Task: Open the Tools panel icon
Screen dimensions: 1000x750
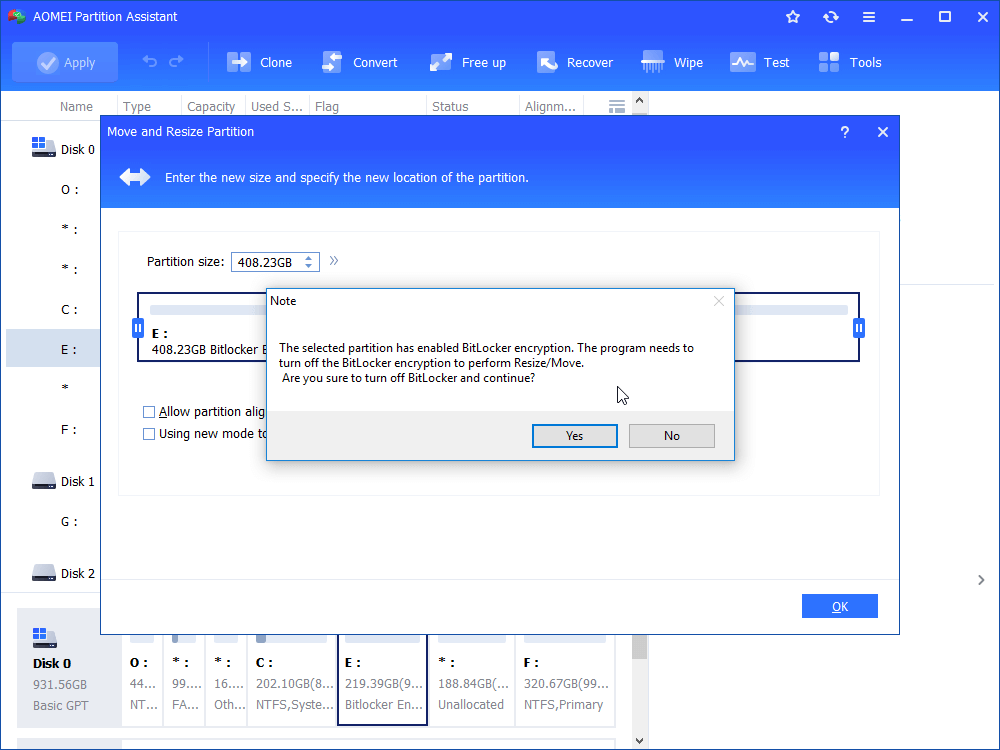Action: (x=829, y=61)
